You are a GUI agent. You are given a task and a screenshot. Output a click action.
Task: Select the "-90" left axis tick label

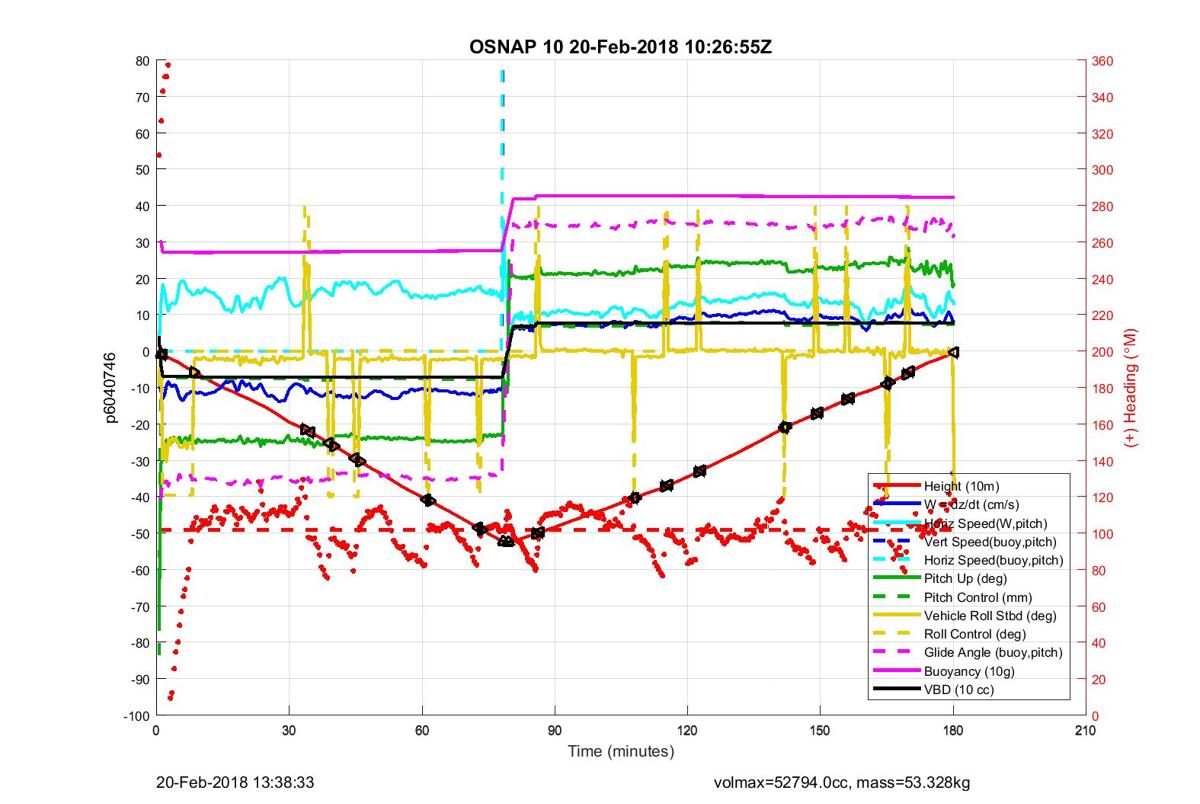click(x=140, y=680)
